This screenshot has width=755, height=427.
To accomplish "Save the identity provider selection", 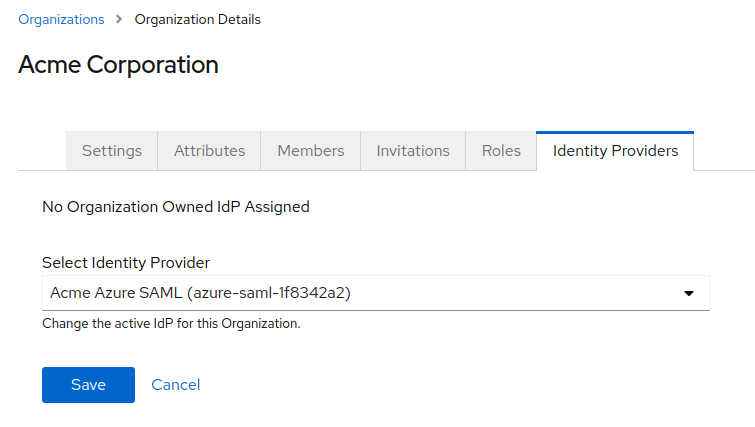I will pyautogui.click(x=88, y=385).
